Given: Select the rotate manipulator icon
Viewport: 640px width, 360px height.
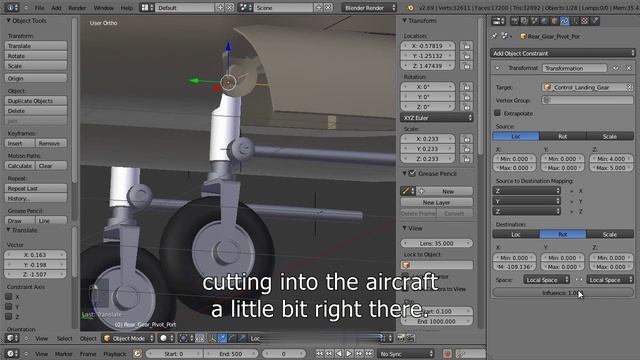Looking at the screenshot, I should click(232, 338).
